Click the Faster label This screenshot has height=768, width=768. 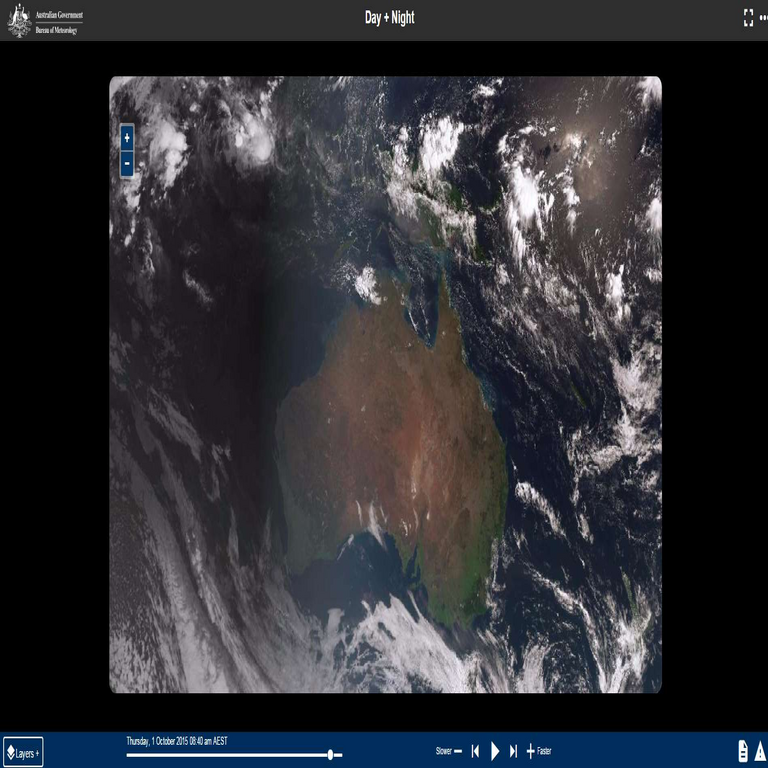(544, 751)
